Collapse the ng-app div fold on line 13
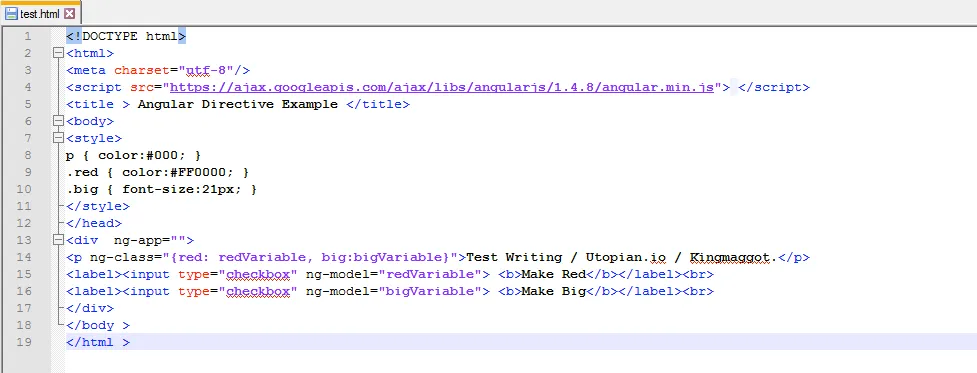The width and height of the screenshot is (977, 373). click(59, 240)
